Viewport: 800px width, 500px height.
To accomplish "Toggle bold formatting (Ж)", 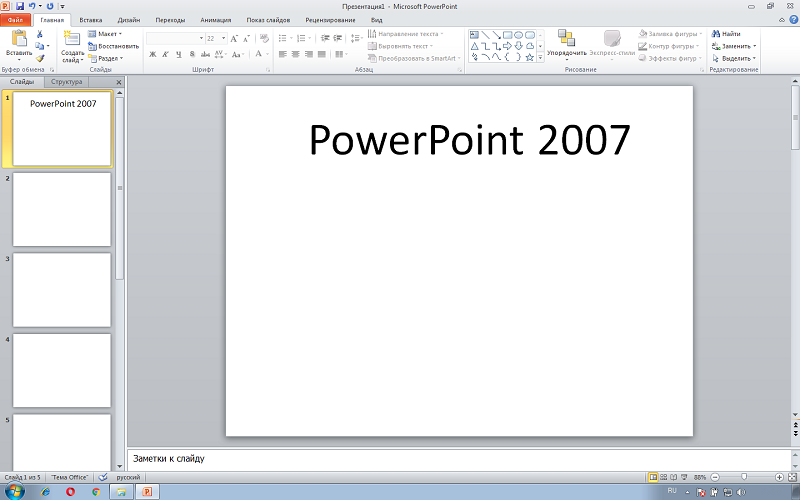I will pos(153,54).
